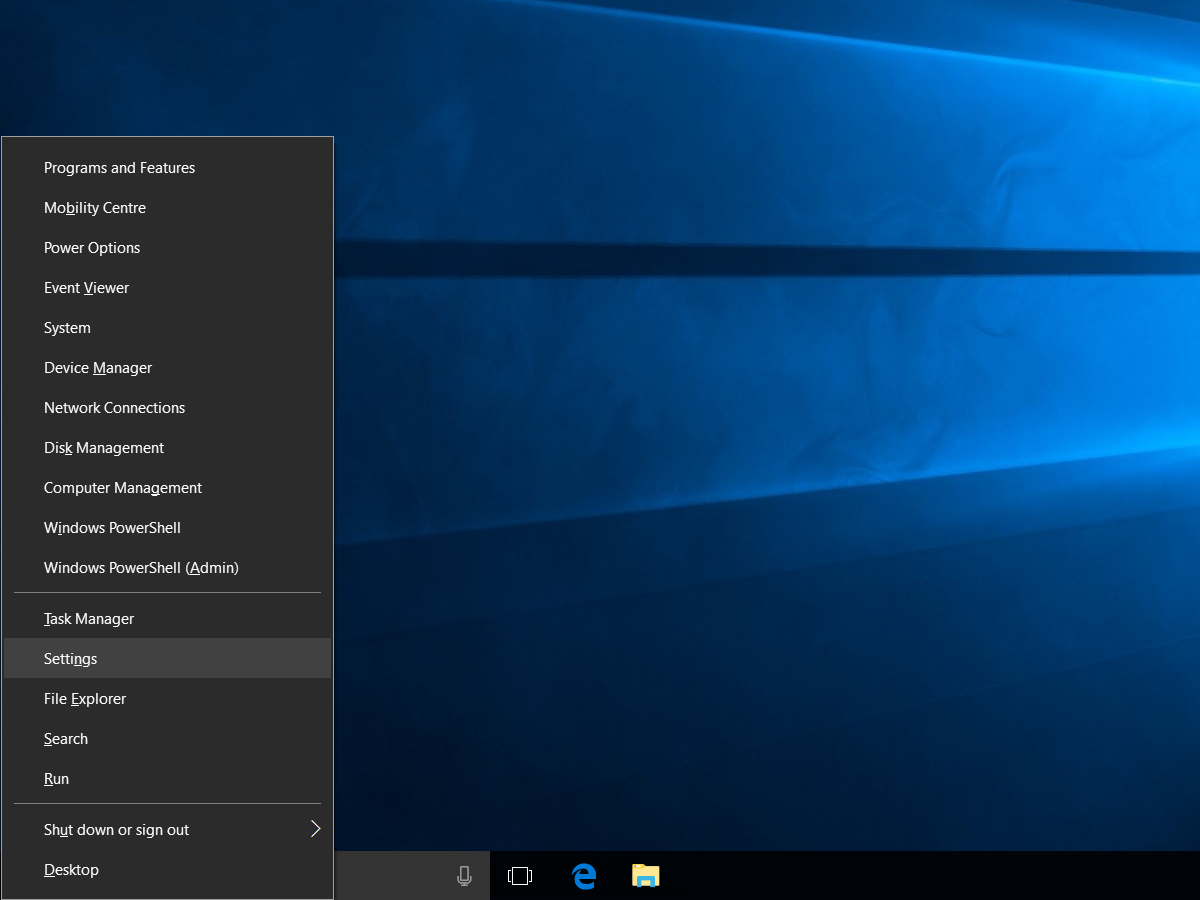Choose Network Connections
1200x900 pixels.
pyautogui.click(x=167, y=408)
